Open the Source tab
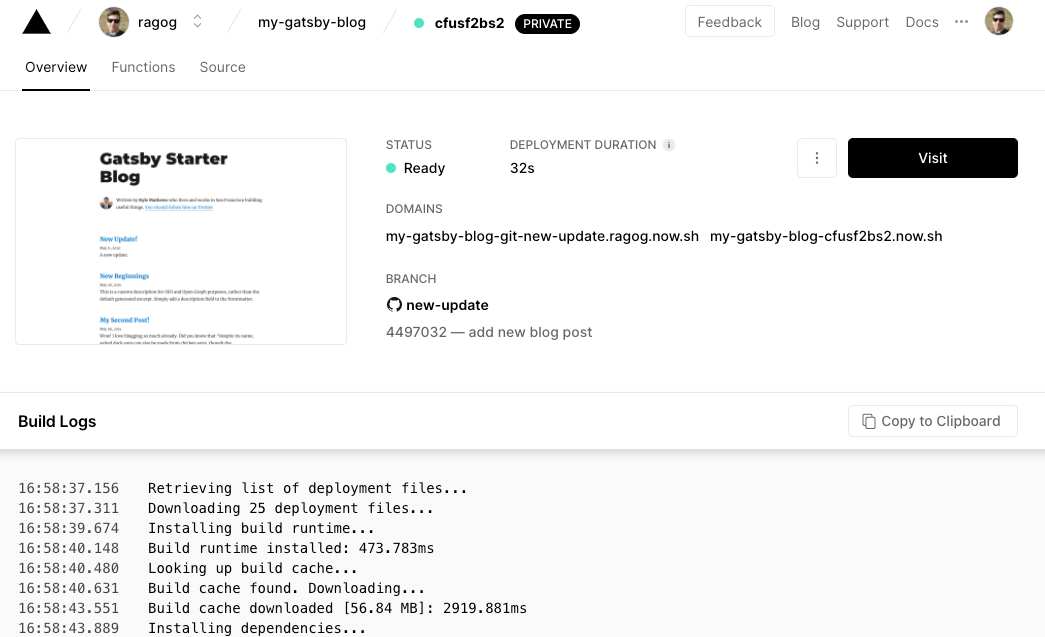Image resolution: width=1045 pixels, height=637 pixels. pos(222,67)
